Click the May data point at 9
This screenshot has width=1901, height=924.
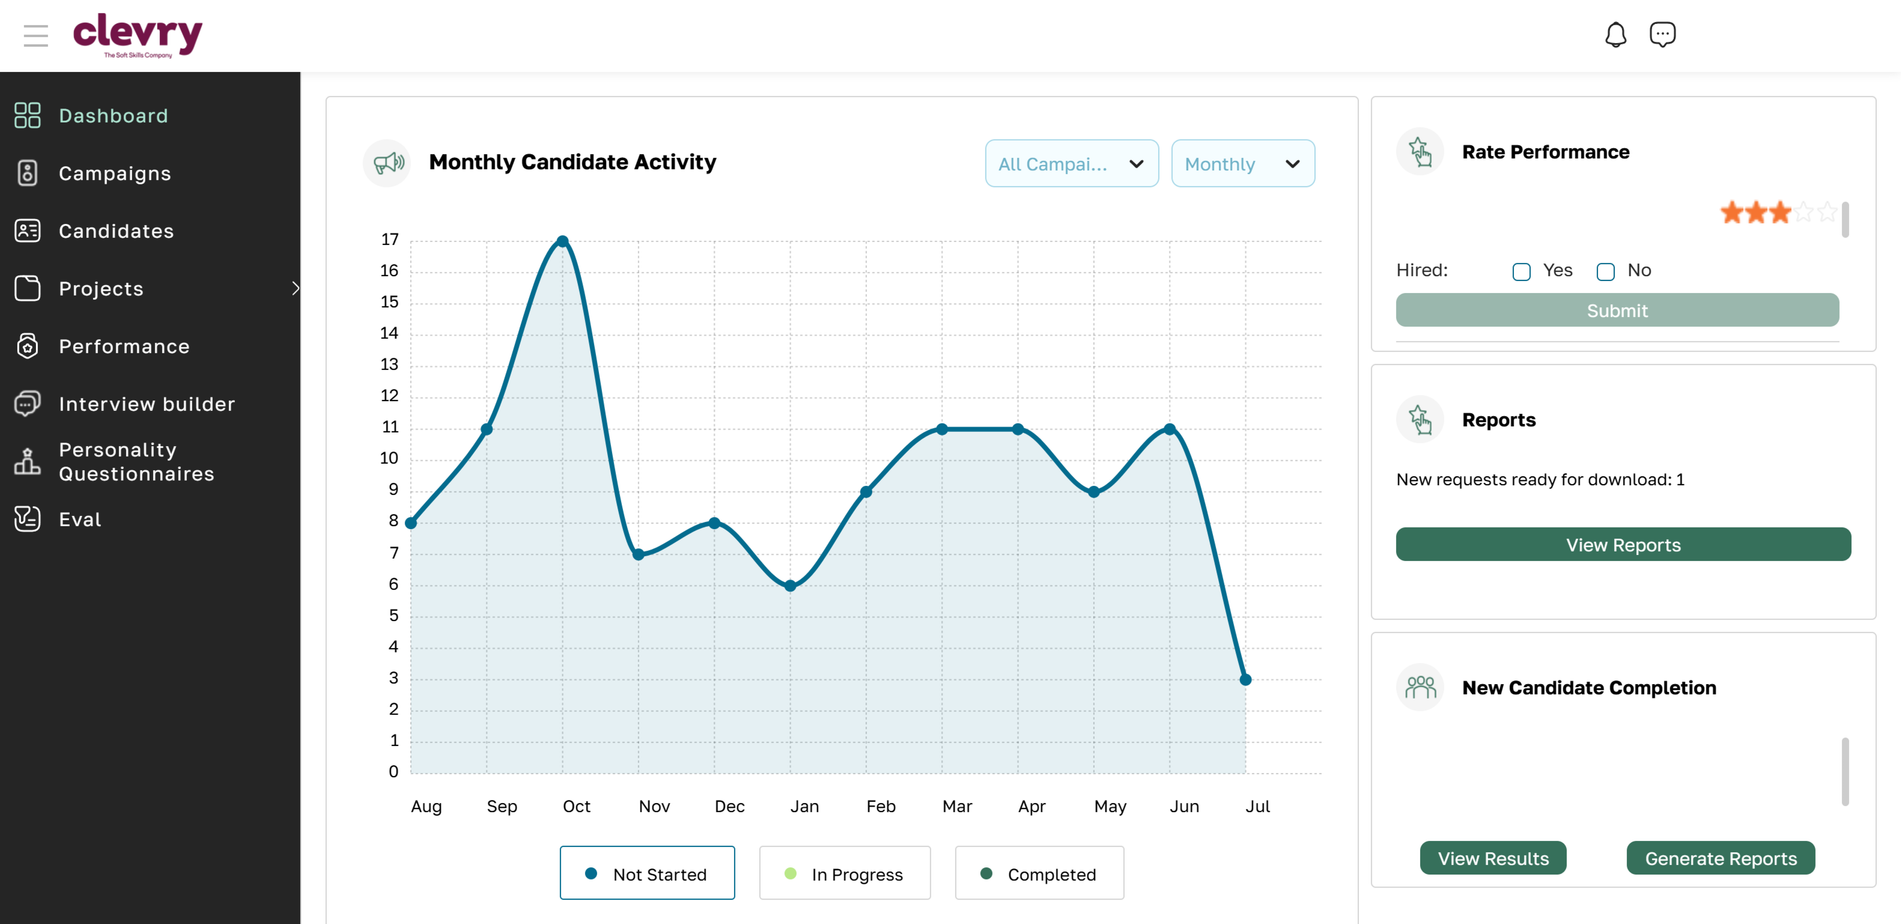click(1094, 492)
